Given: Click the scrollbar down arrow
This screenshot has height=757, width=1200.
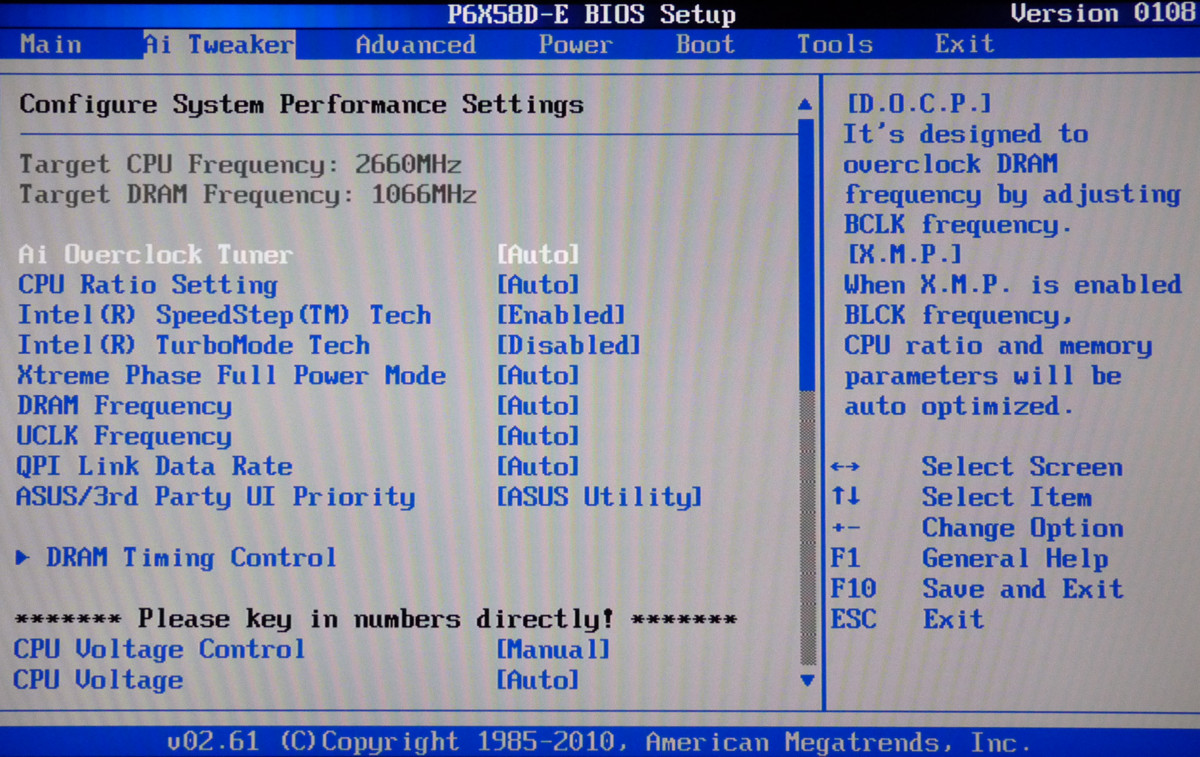Looking at the screenshot, I should point(807,680).
